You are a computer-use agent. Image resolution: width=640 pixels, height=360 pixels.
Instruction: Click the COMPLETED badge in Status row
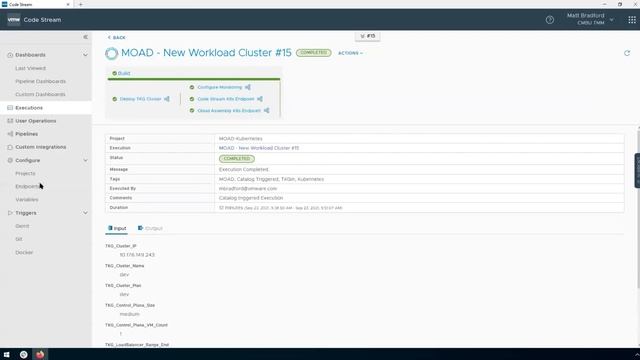[x=237, y=158]
